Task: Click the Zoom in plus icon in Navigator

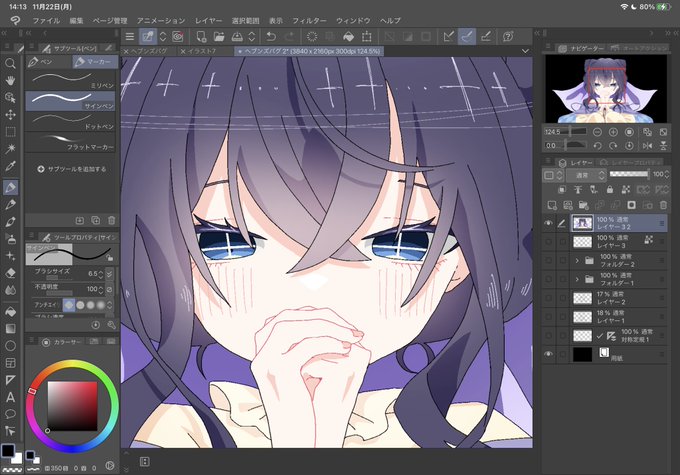Action: (613, 132)
